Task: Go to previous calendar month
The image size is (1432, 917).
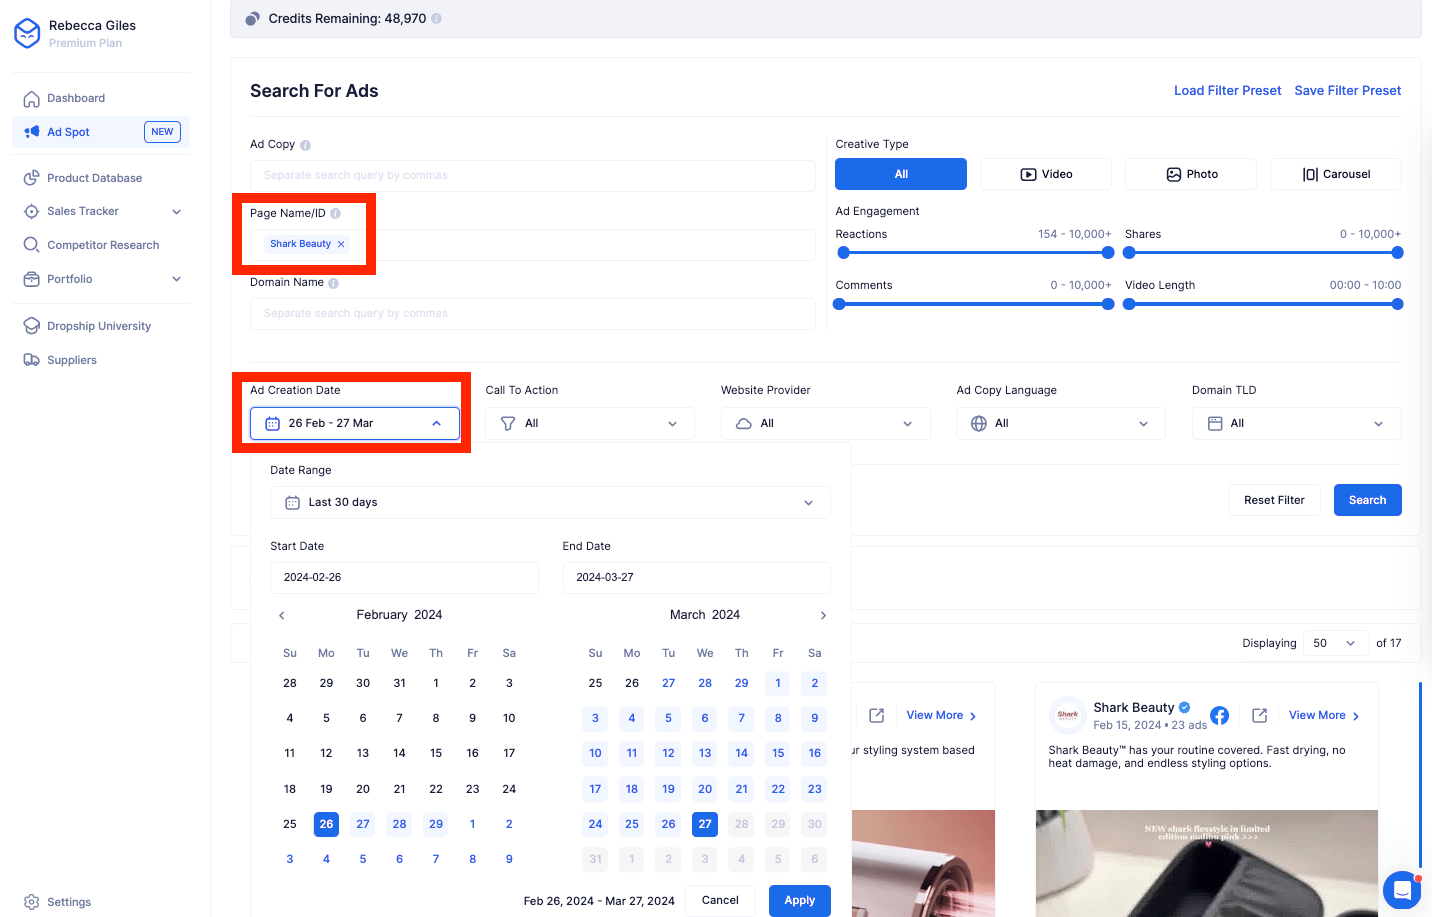Action: point(282,616)
